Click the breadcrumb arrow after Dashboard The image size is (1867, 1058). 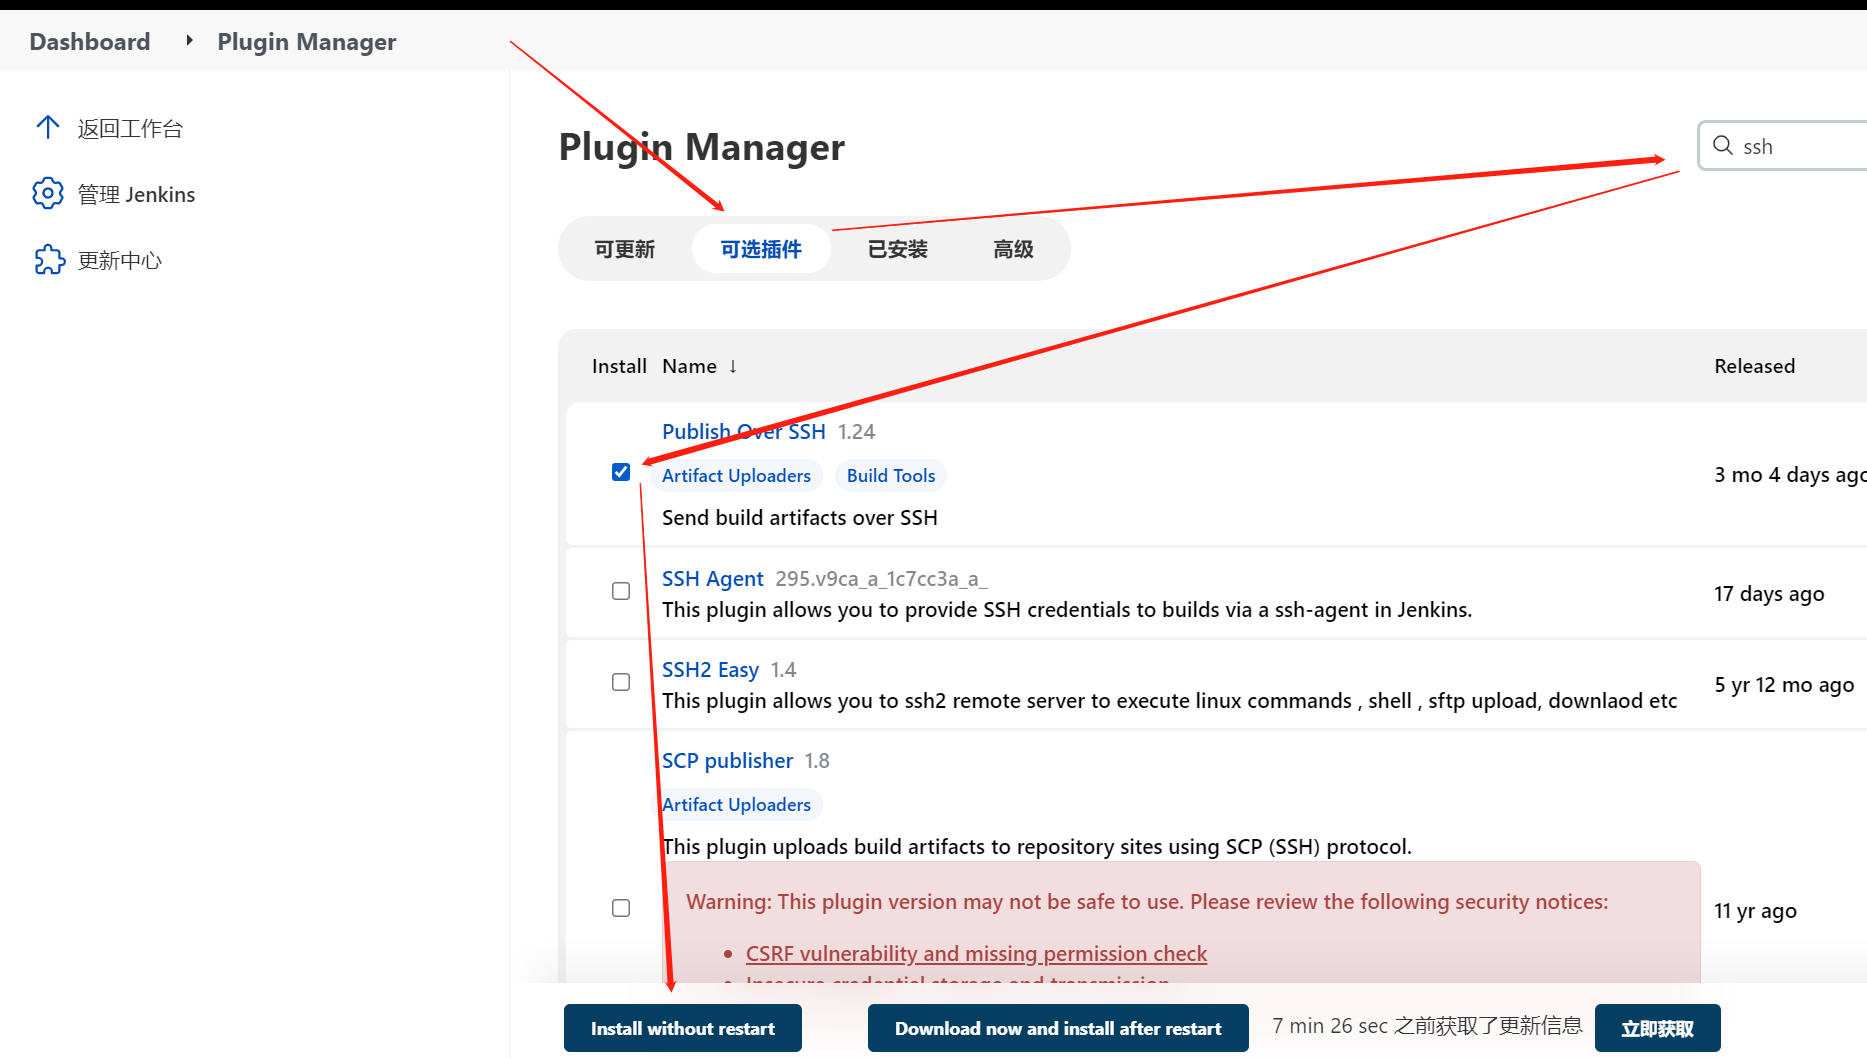point(189,41)
